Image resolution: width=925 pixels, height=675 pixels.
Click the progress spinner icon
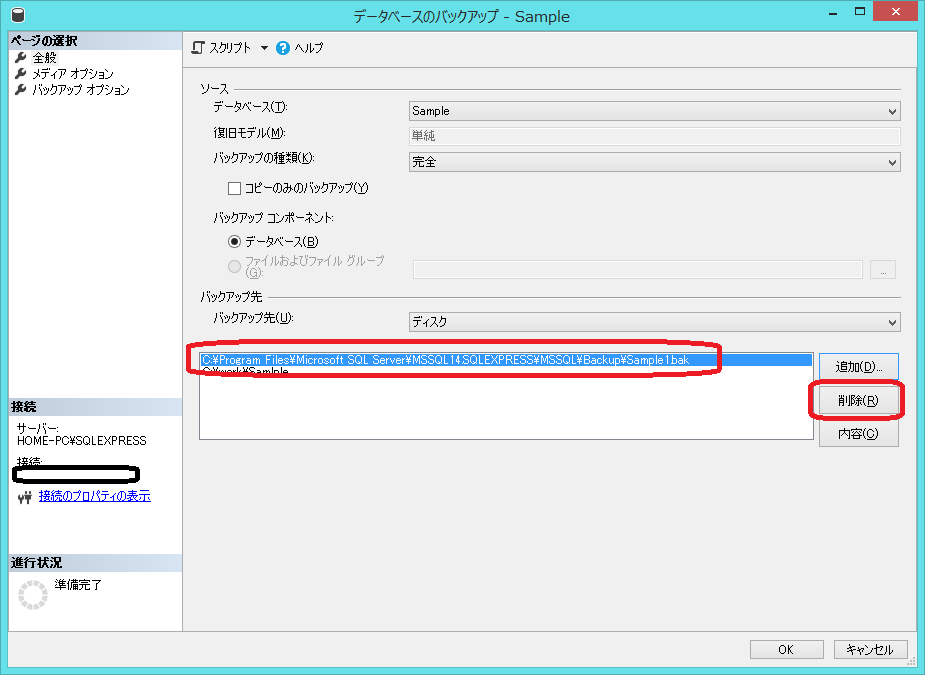pos(33,594)
